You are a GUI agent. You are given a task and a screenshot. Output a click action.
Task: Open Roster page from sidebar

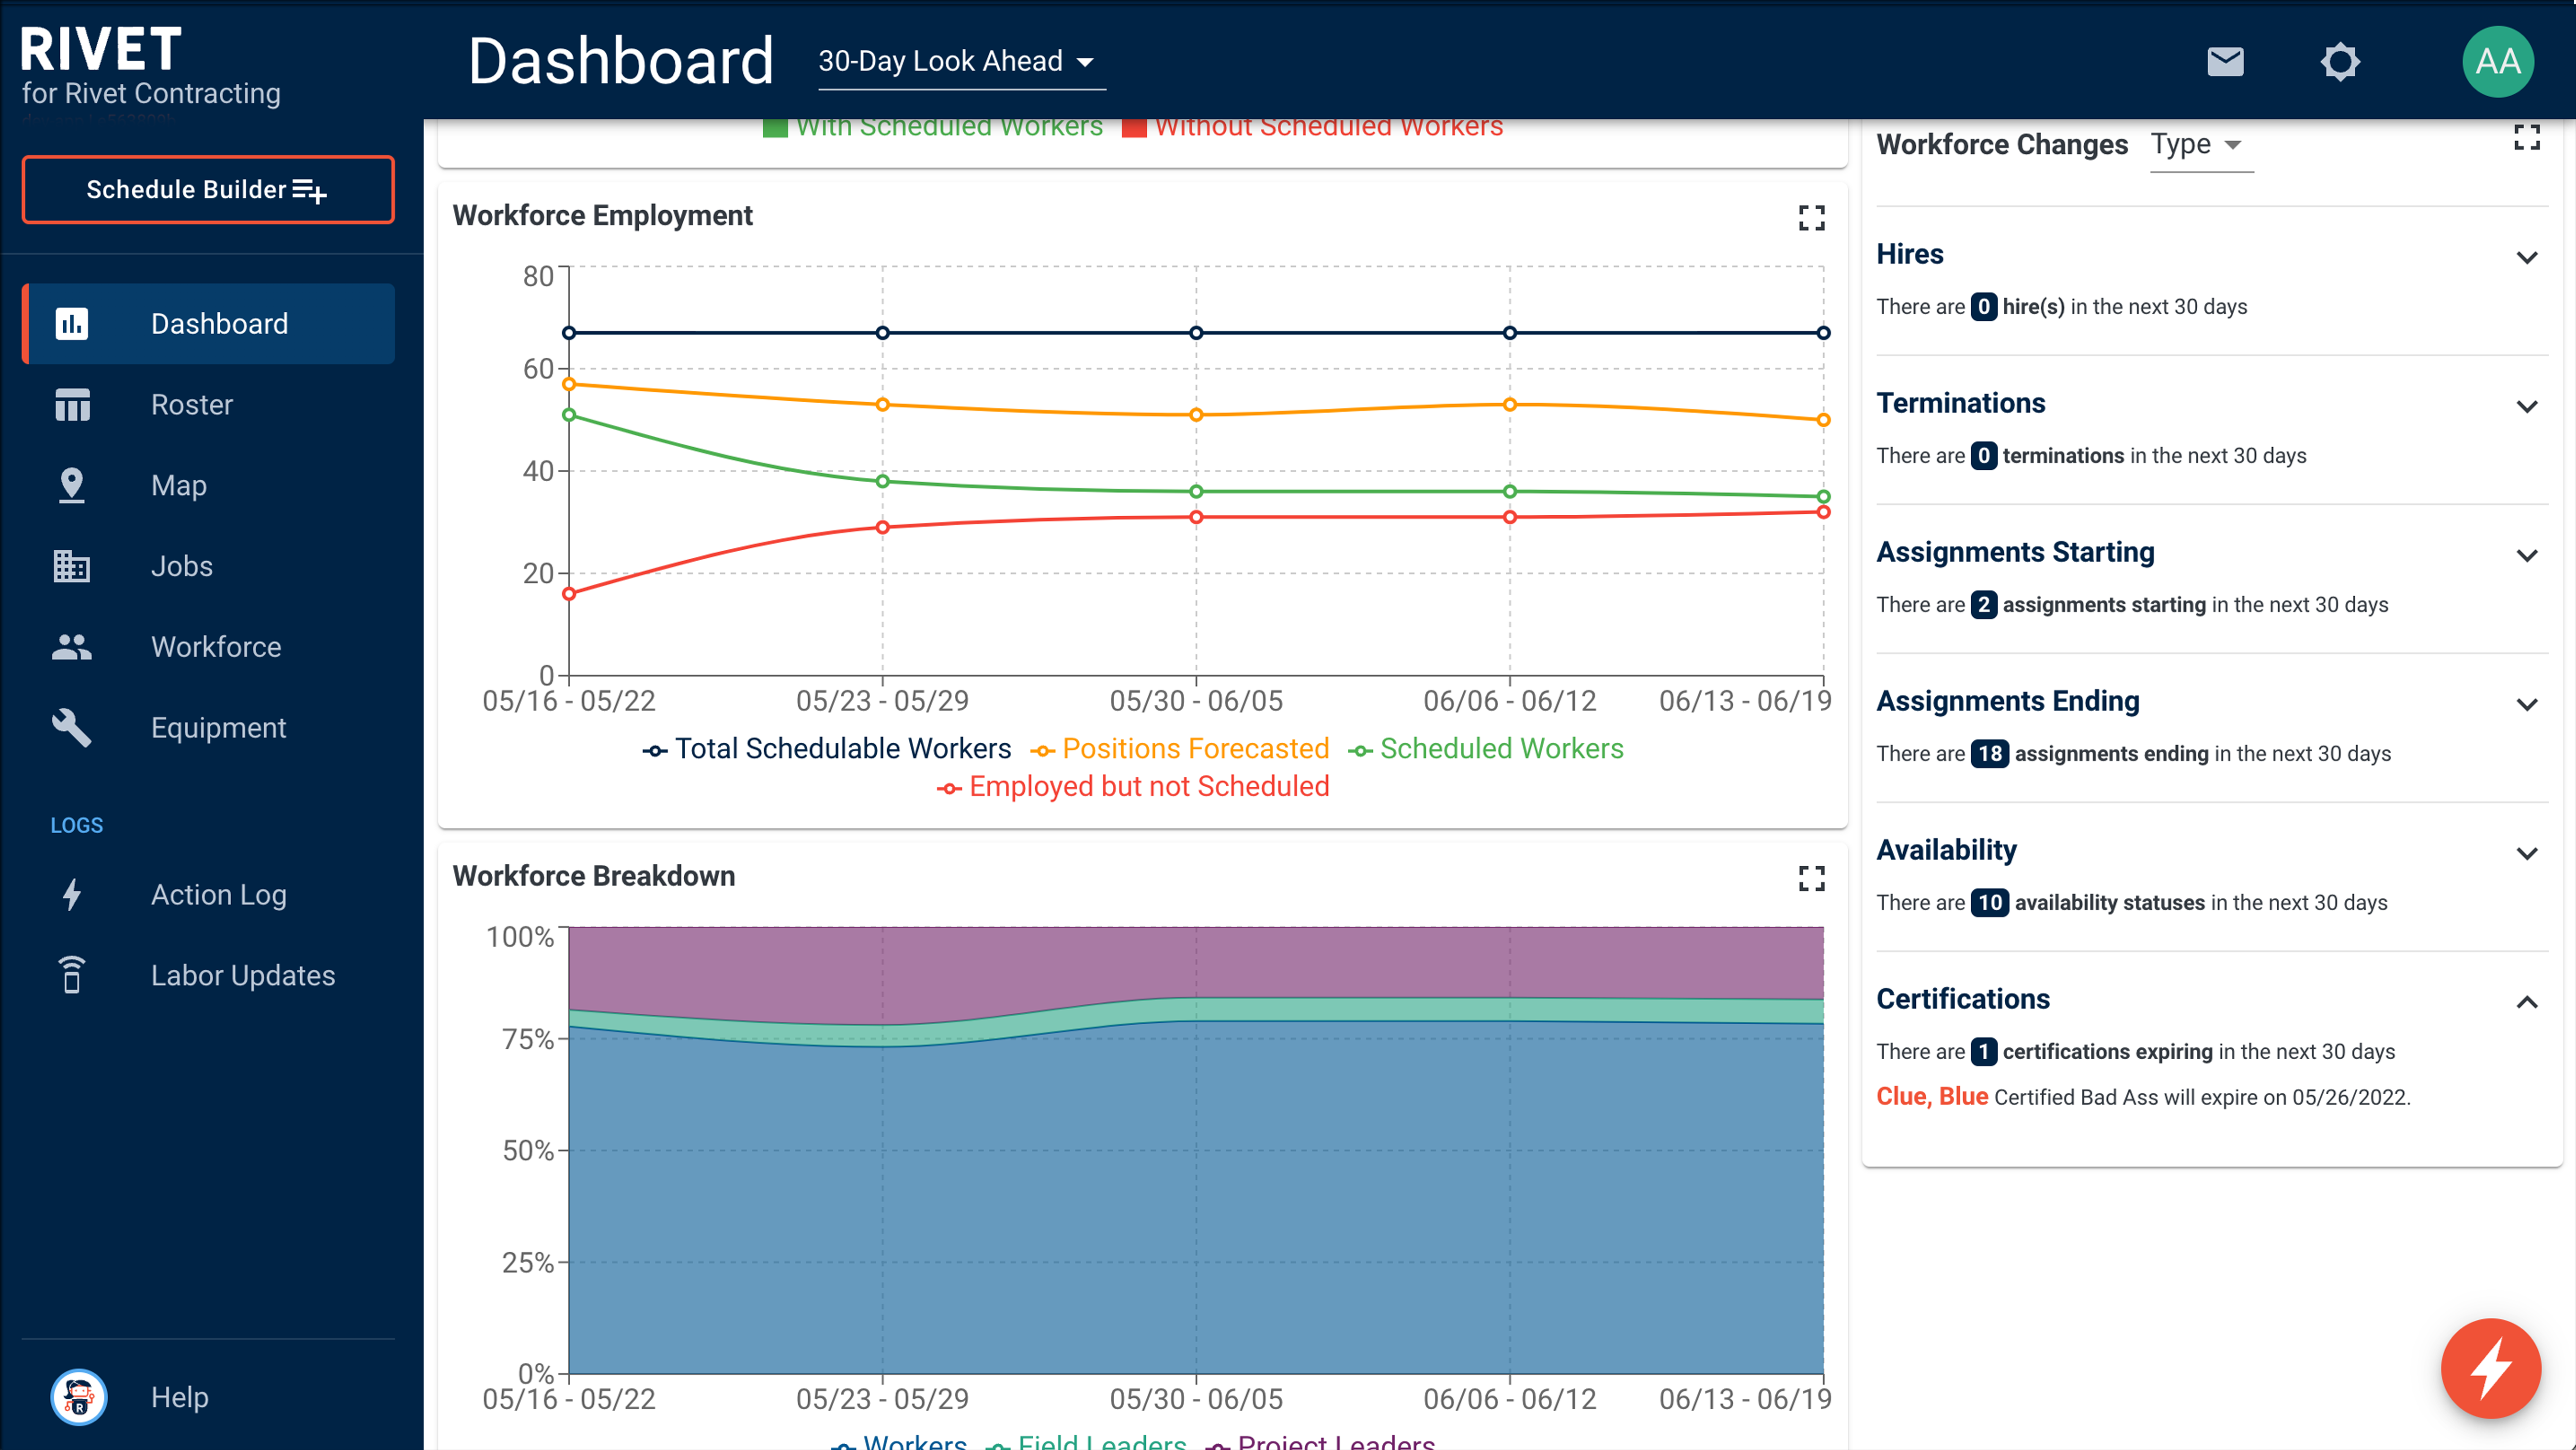point(208,405)
